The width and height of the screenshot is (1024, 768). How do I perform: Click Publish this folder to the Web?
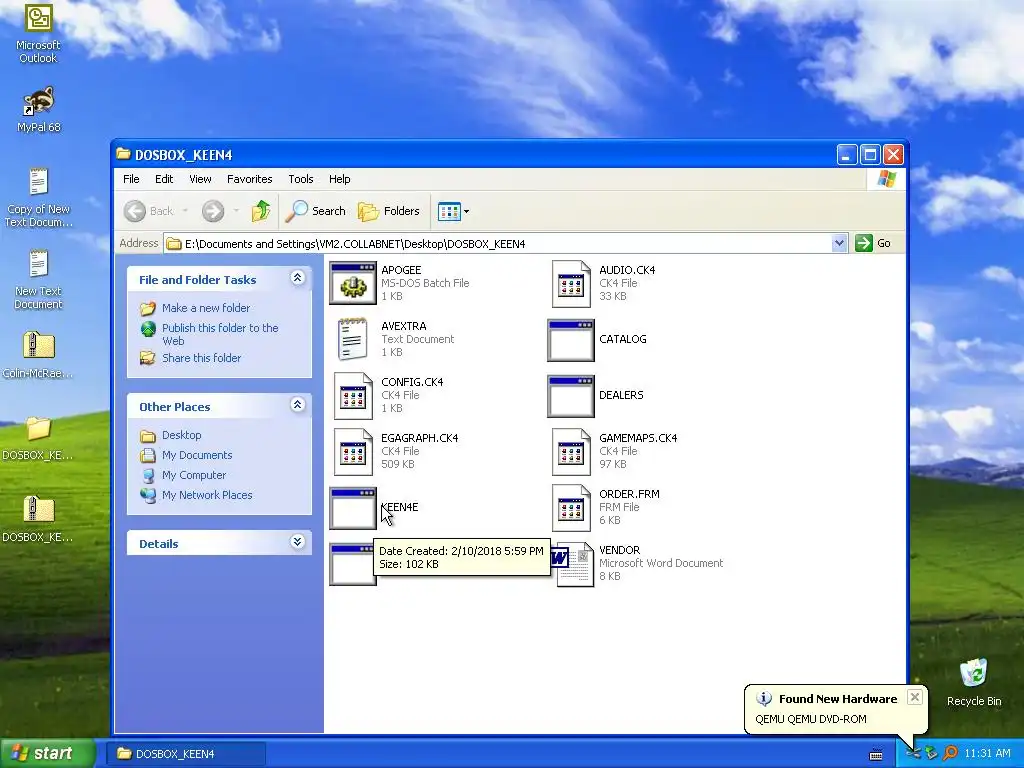tap(220, 334)
